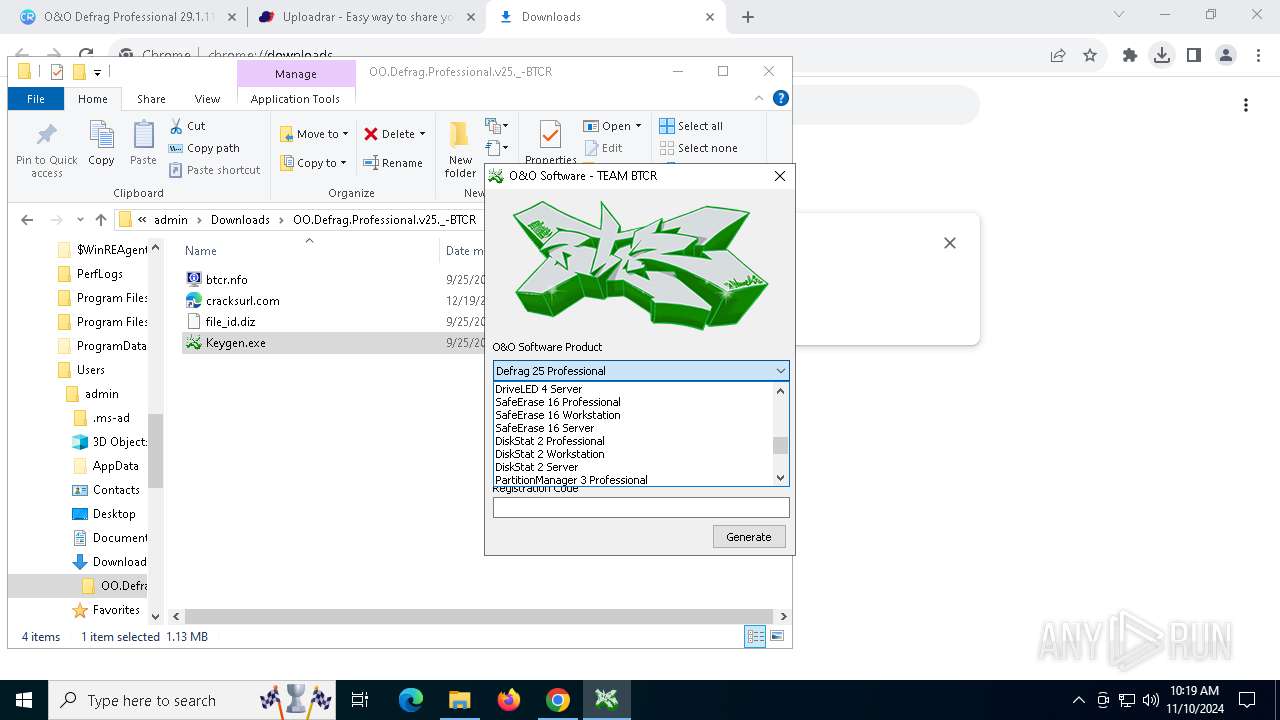This screenshot has height=720, width=1280.
Task: Click the Name column header
Action: pyautogui.click(x=201, y=251)
